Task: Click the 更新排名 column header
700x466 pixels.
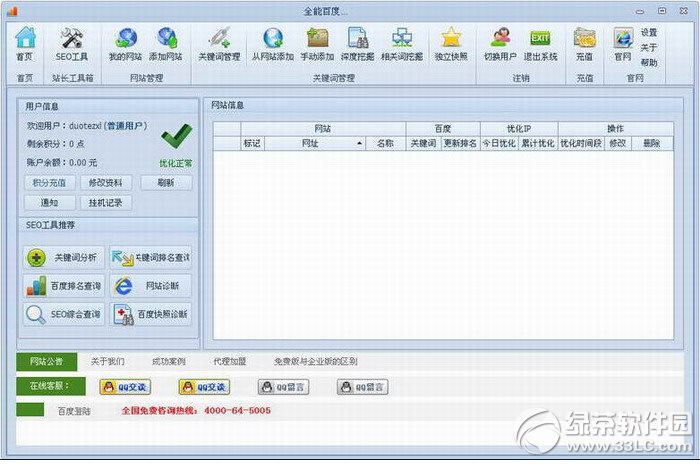Action: pyautogui.click(x=460, y=143)
